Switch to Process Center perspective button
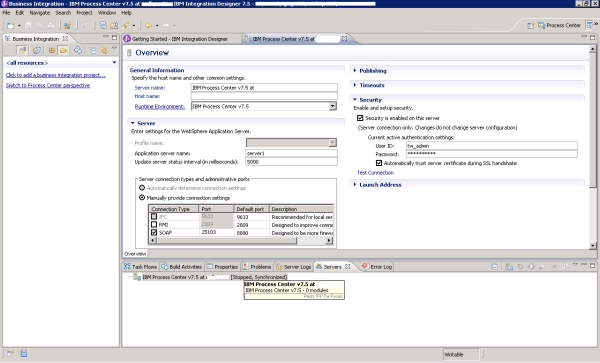Screen dimensions: 600x363 pyautogui.click(x=559, y=26)
